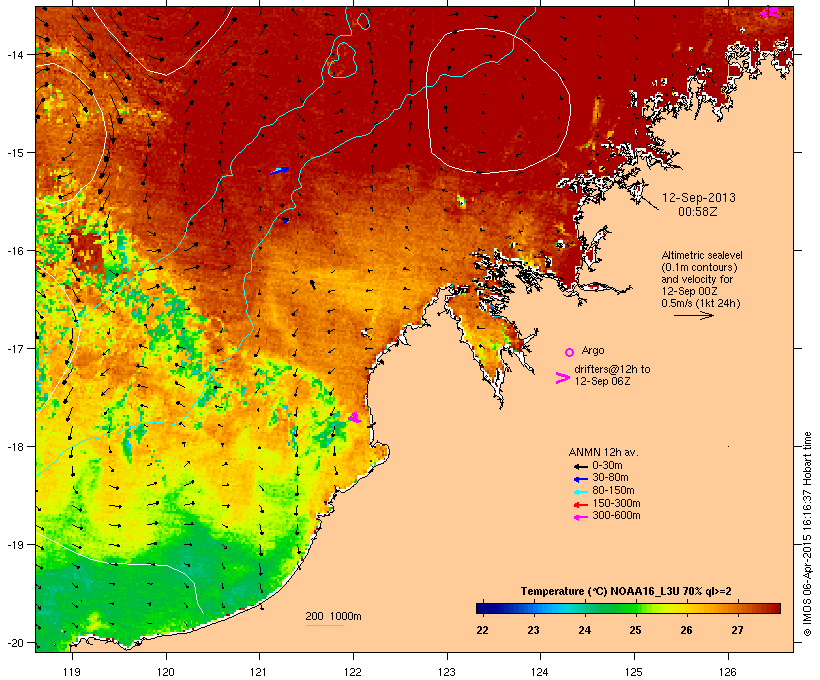Click the magenta drifters arrowhead legend symbol
The height and width of the screenshot is (680, 820).
(563, 378)
